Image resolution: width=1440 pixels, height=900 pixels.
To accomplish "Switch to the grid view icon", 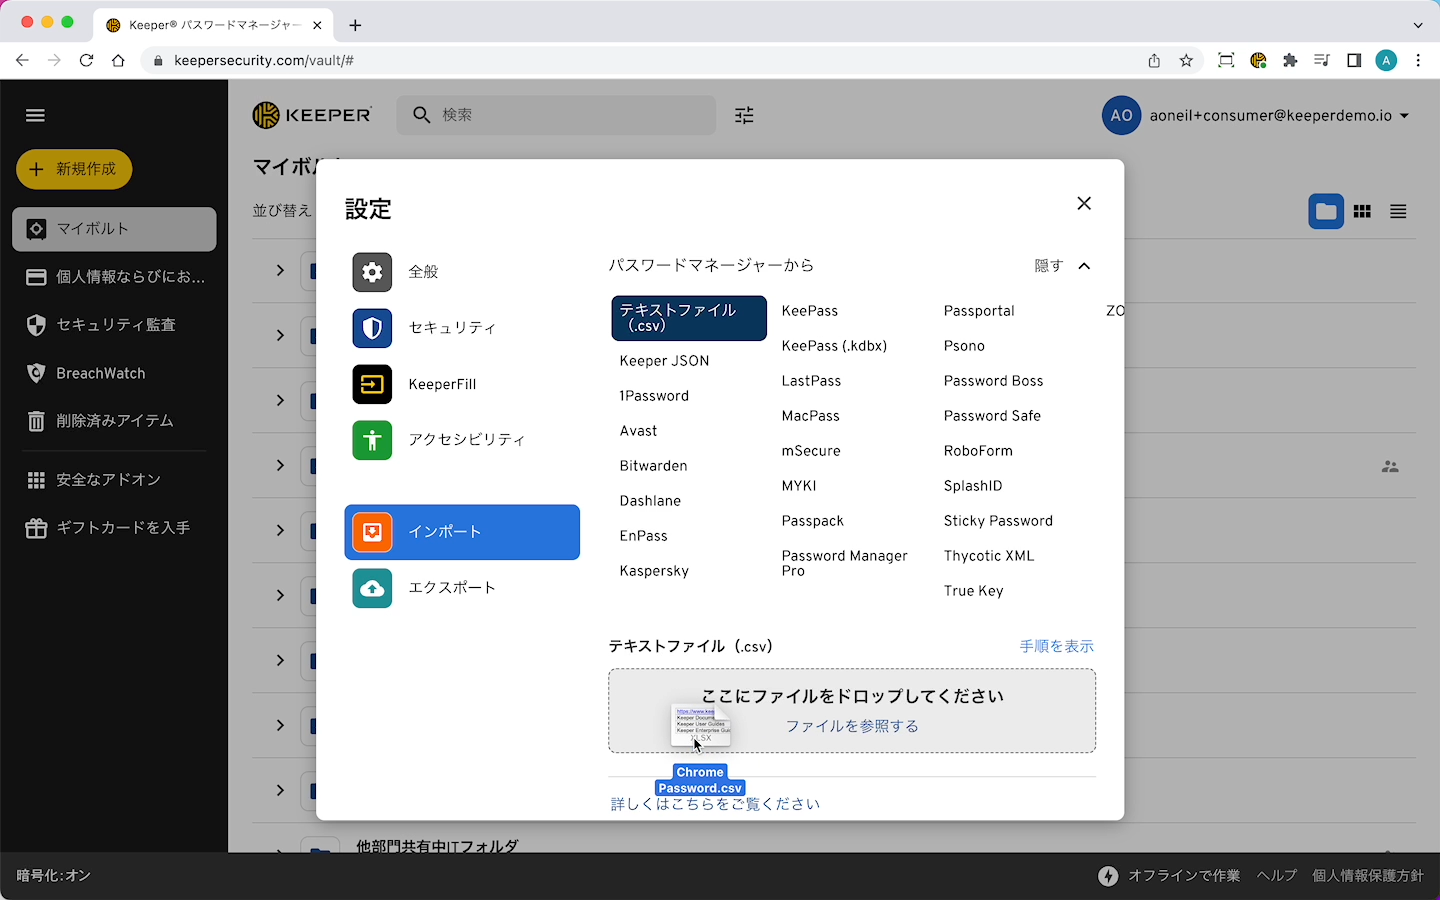I will click(1362, 211).
